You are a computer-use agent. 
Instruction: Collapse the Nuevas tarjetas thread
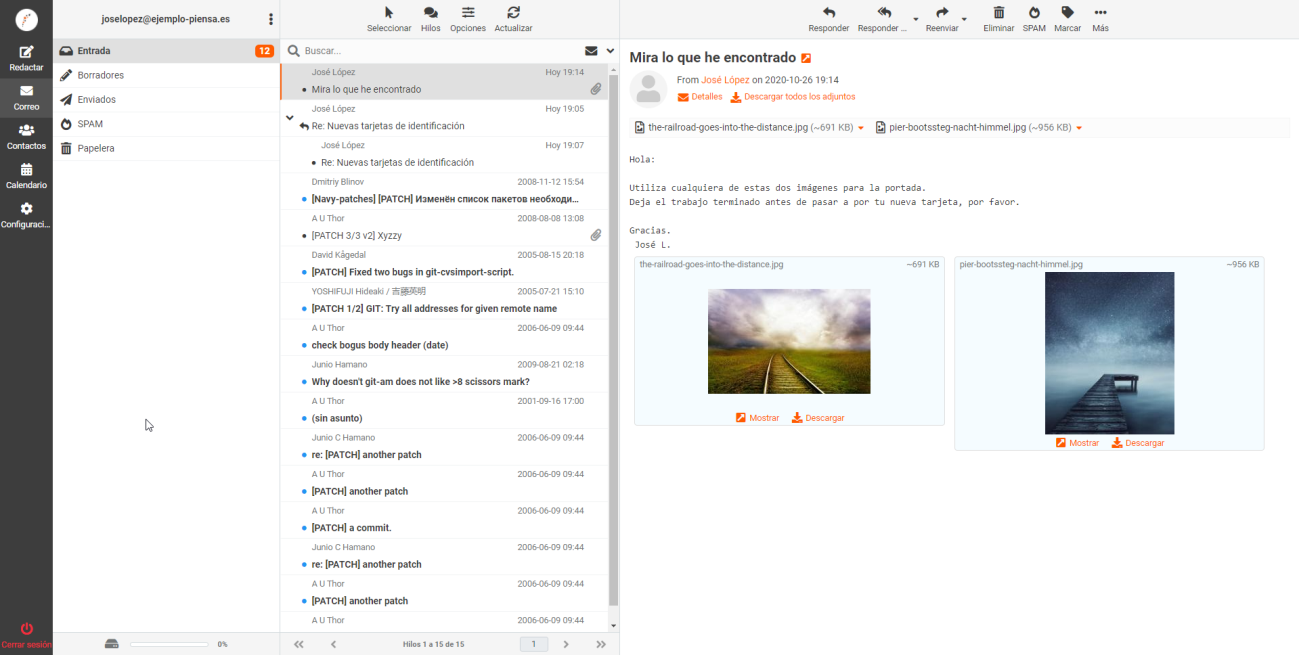click(290, 118)
